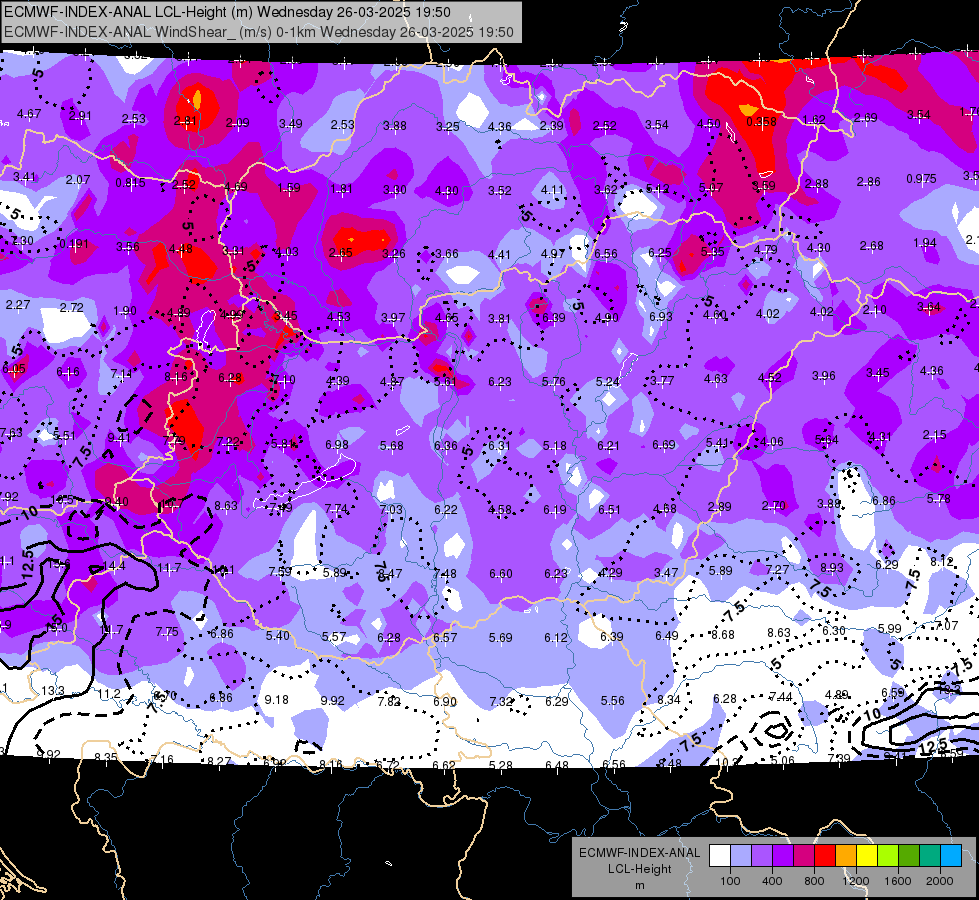Screen dimensions: 979x900
Task: Click the legend label 2000
Action: pyautogui.click(x=940, y=881)
